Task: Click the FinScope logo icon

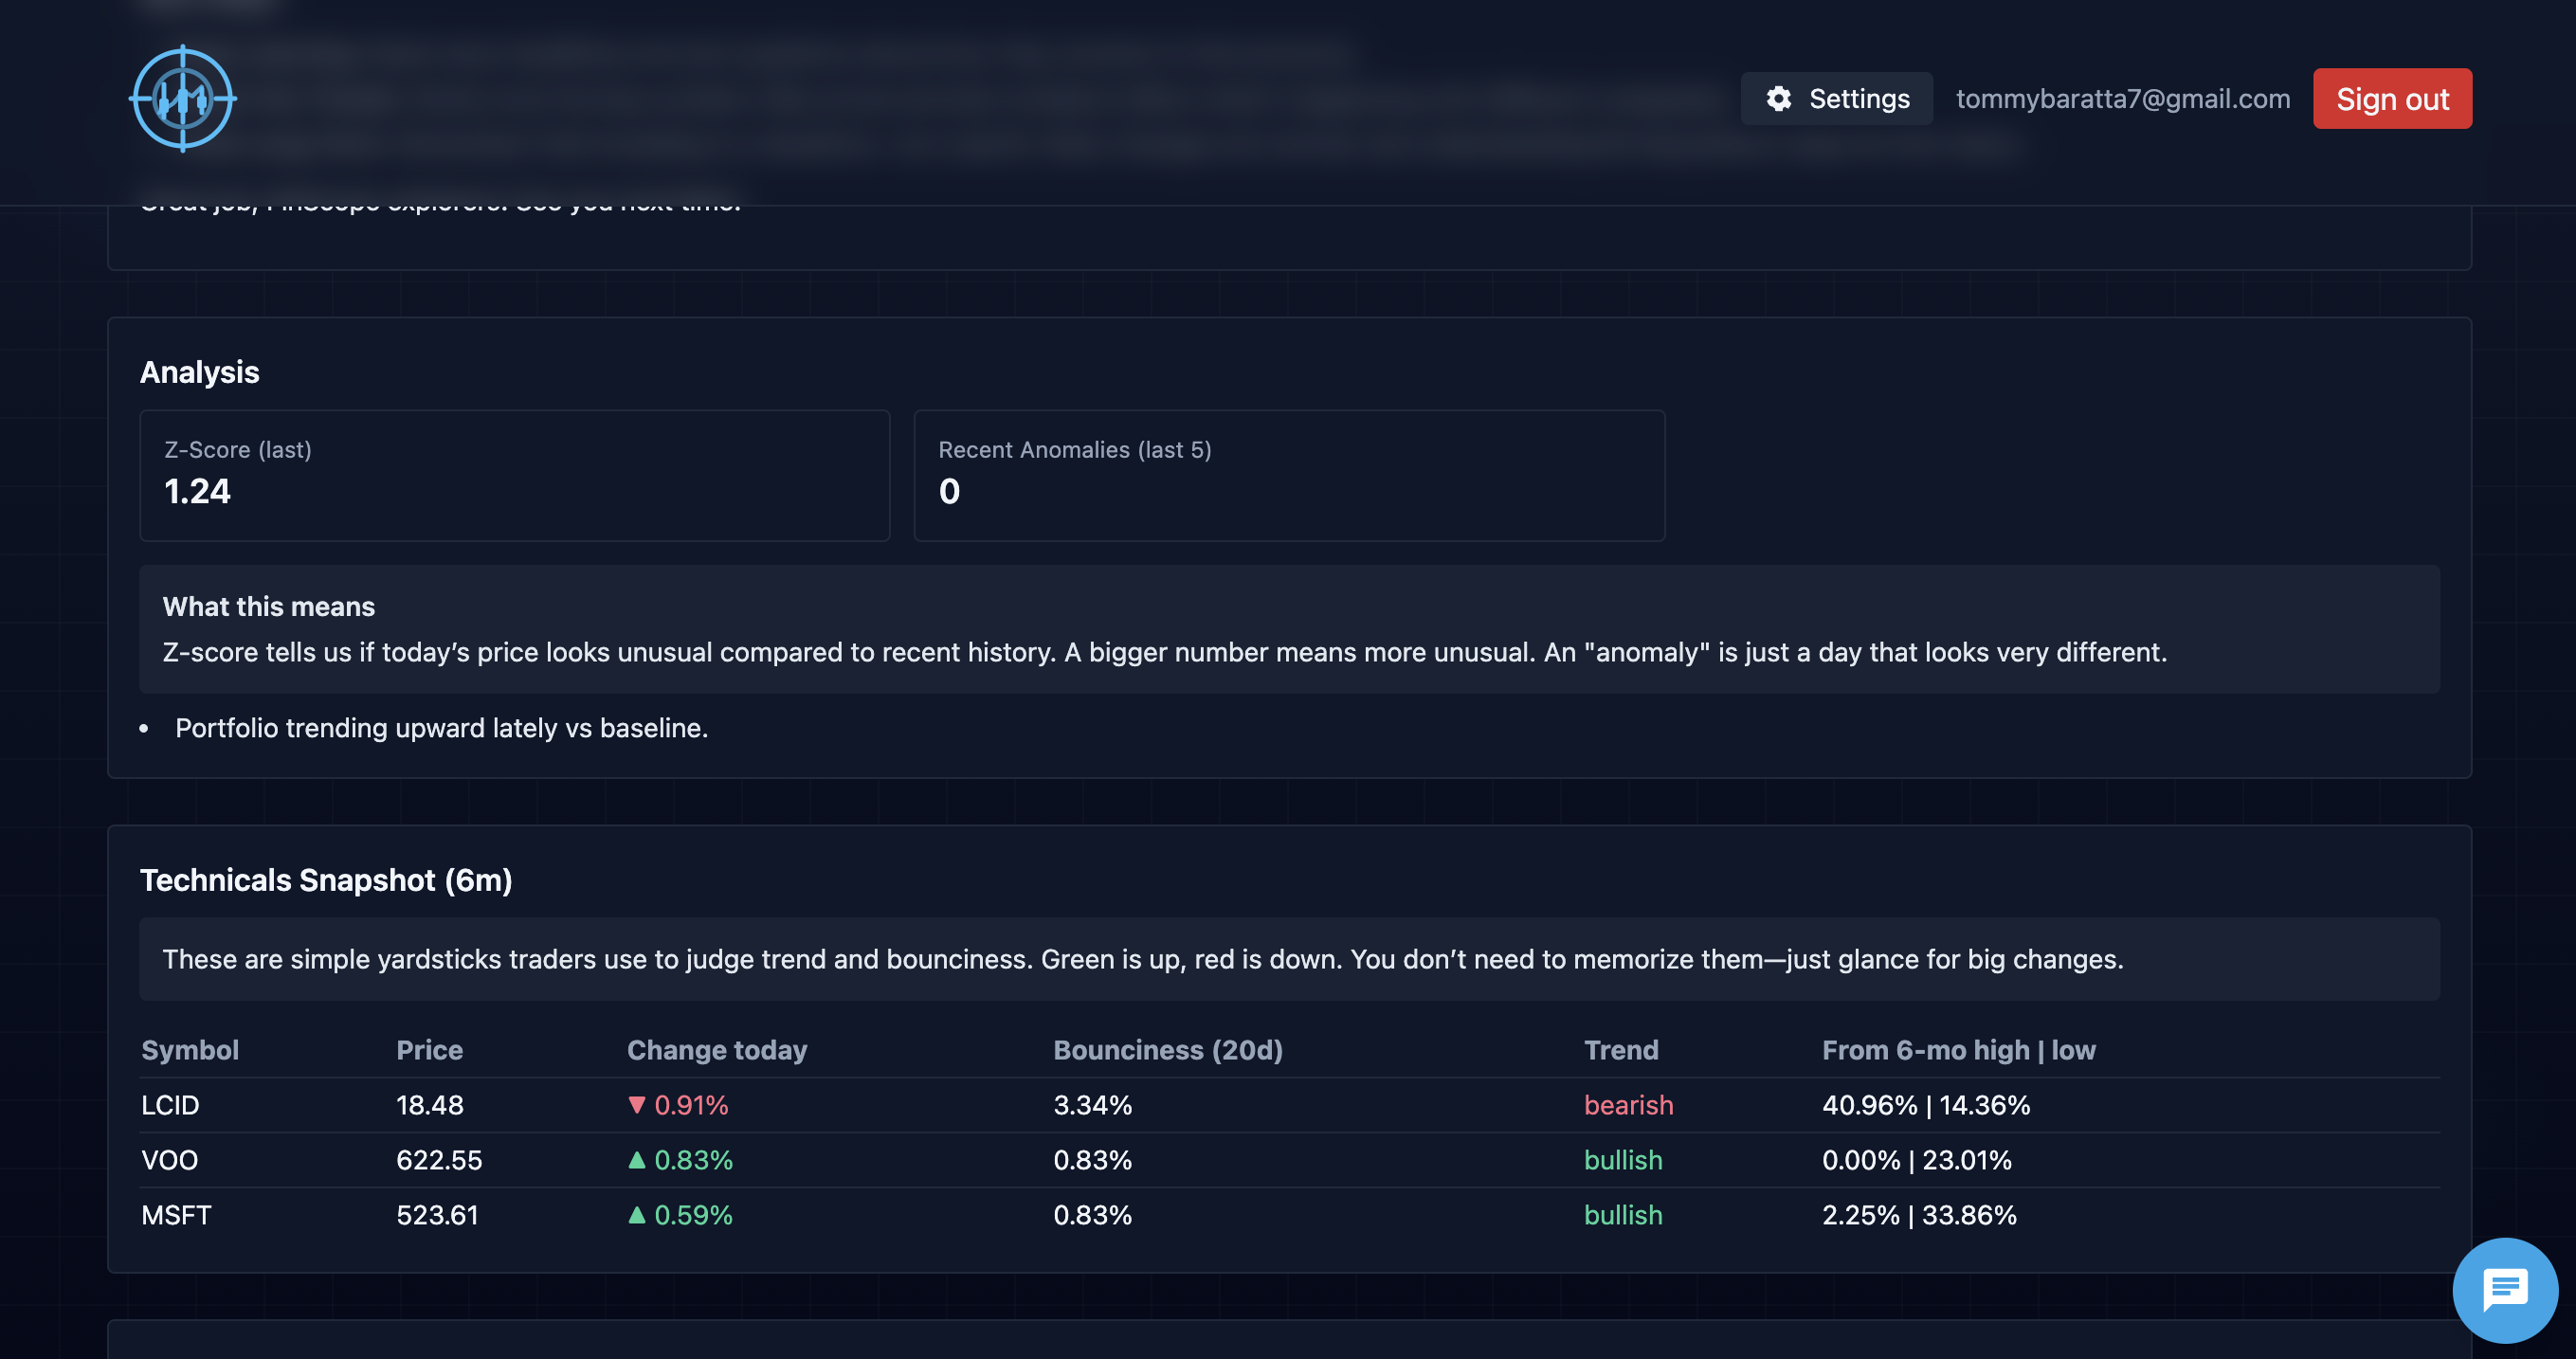Action: pyautogui.click(x=183, y=99)
